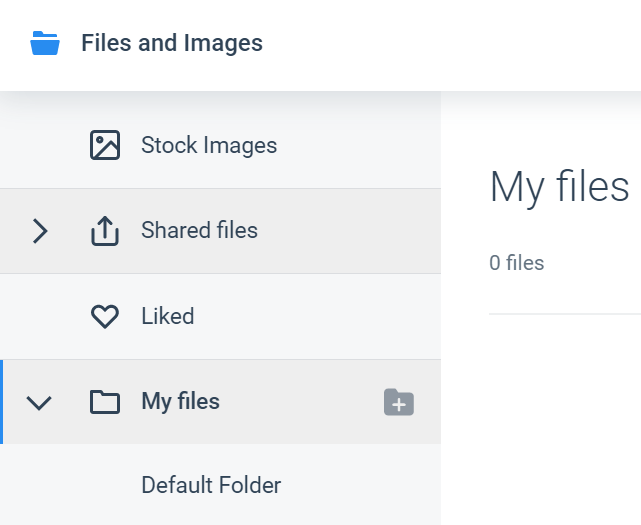Click the Liked heart icon
Viewport: 641px width, 525px height.
tap(105, 316)
